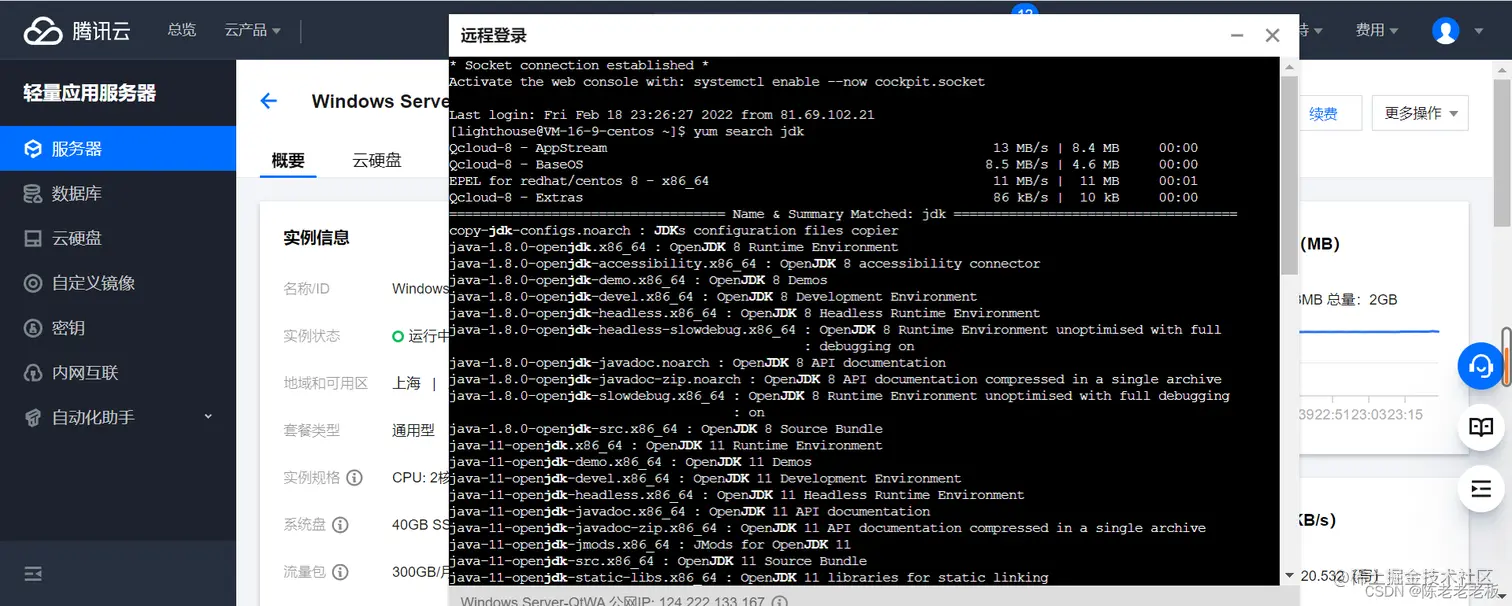Expand the 自动化助手 sidebar group
The image size is (1512, 606).
pos(208,417)
